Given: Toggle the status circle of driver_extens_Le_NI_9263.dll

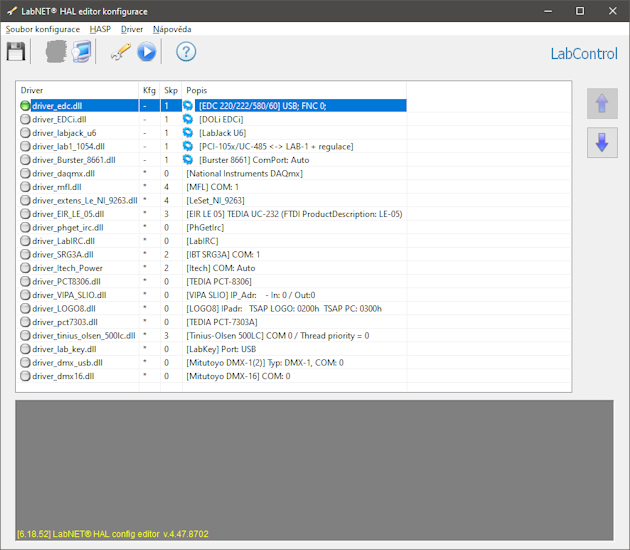Looking at the screenshot, I should coord(25,200).
